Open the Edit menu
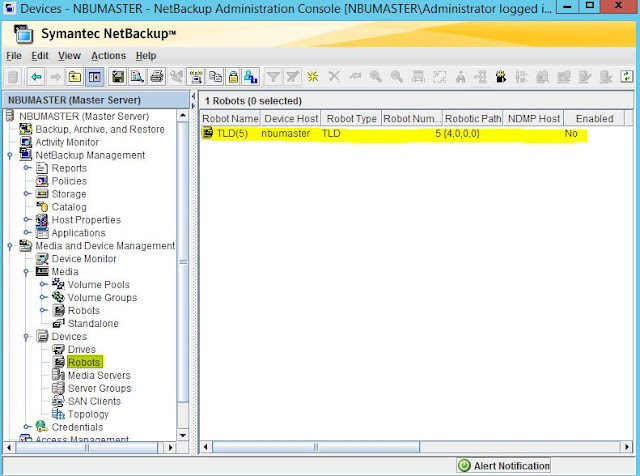This screenshot has width=640, height=476. coord(40,56)
